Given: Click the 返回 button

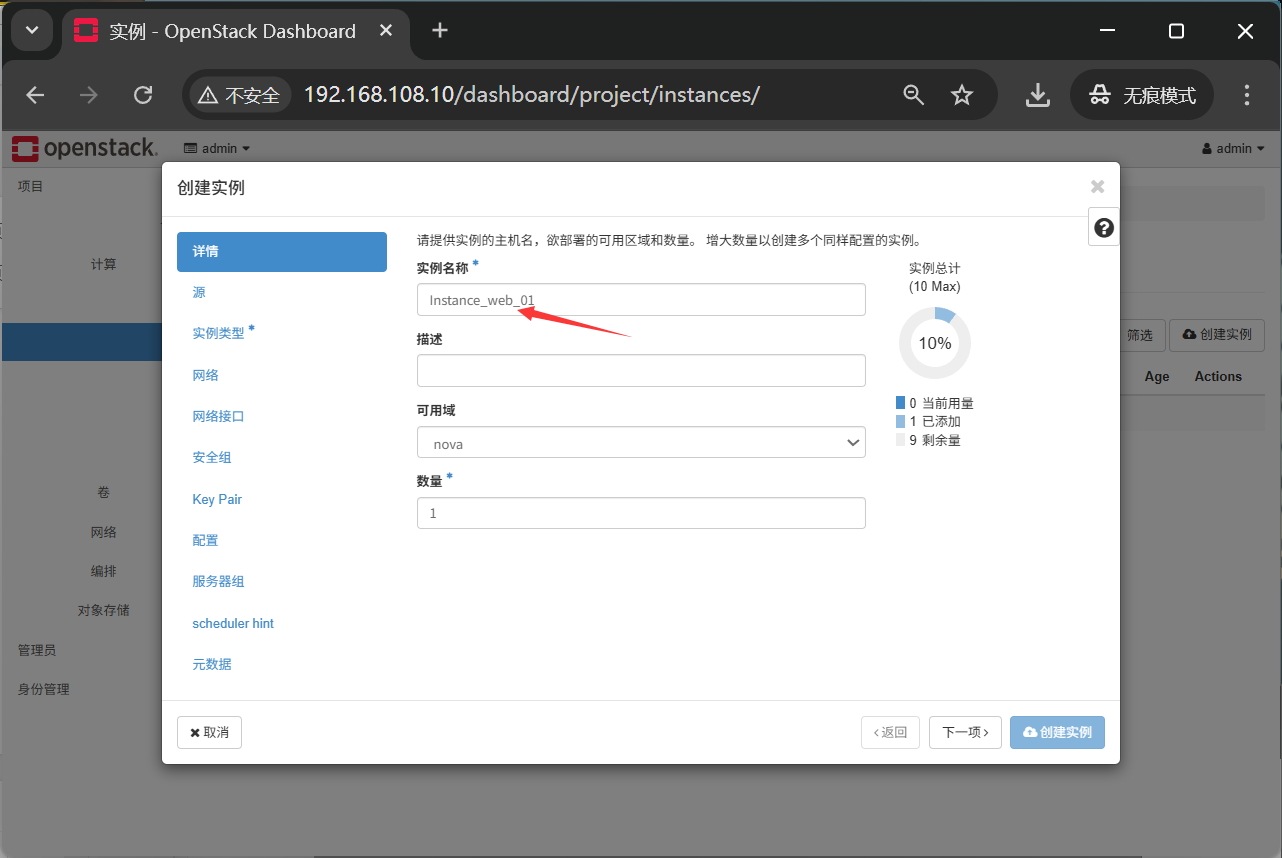Looking at the screenshot, I should (890, 732).
